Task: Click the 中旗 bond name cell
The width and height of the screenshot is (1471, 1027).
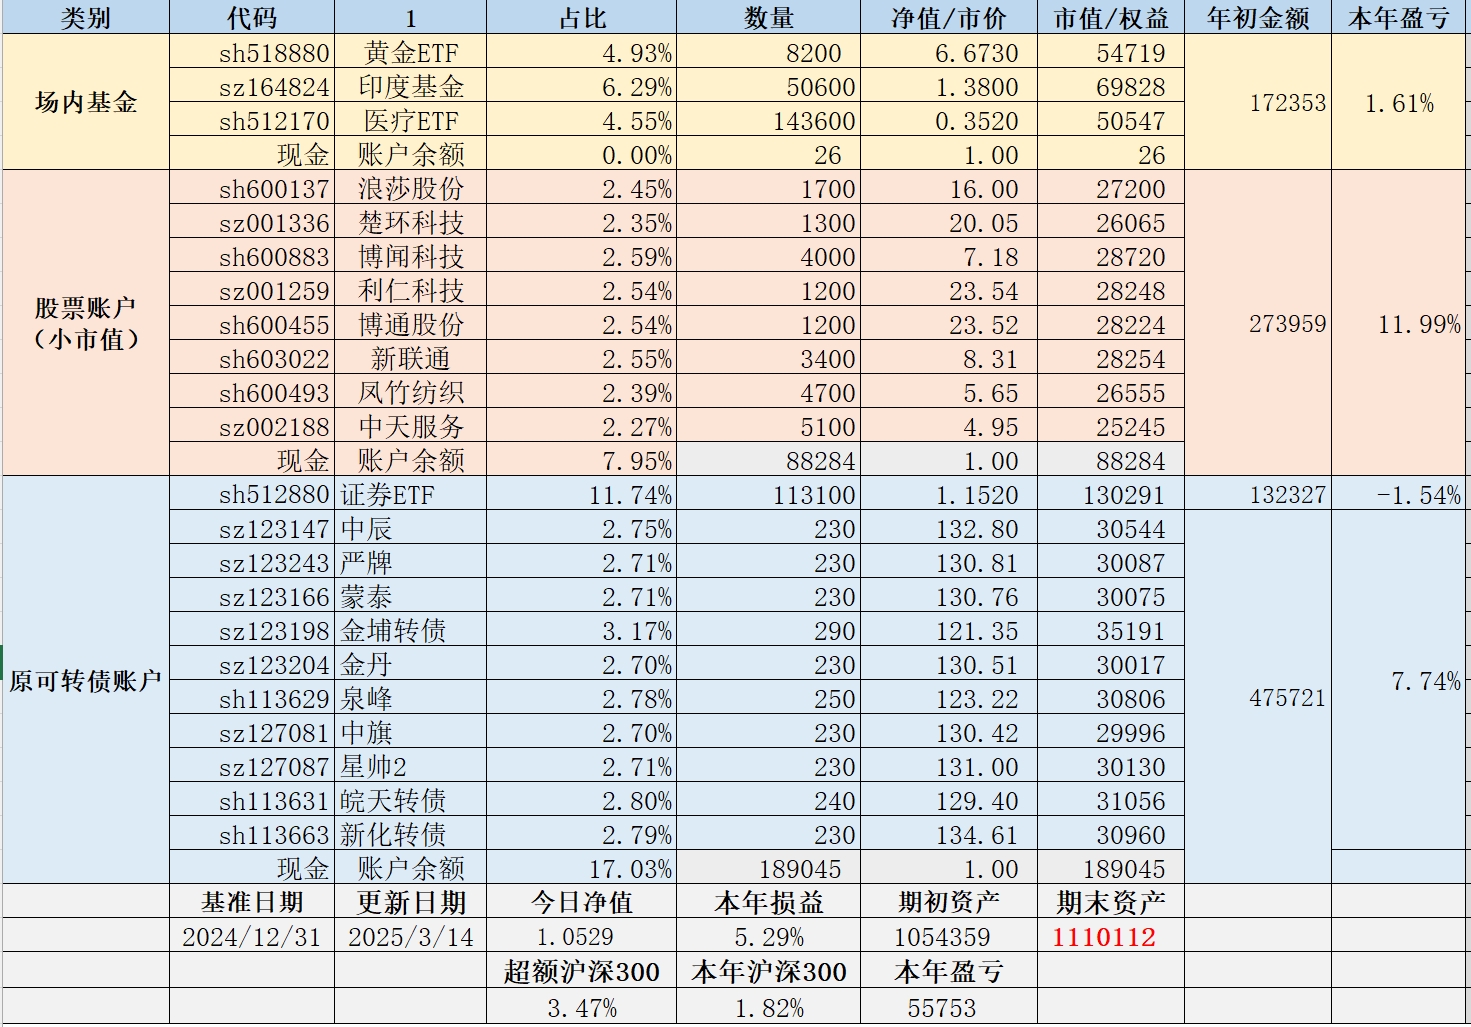Action: pyautogui.click(x=411, y=733)
